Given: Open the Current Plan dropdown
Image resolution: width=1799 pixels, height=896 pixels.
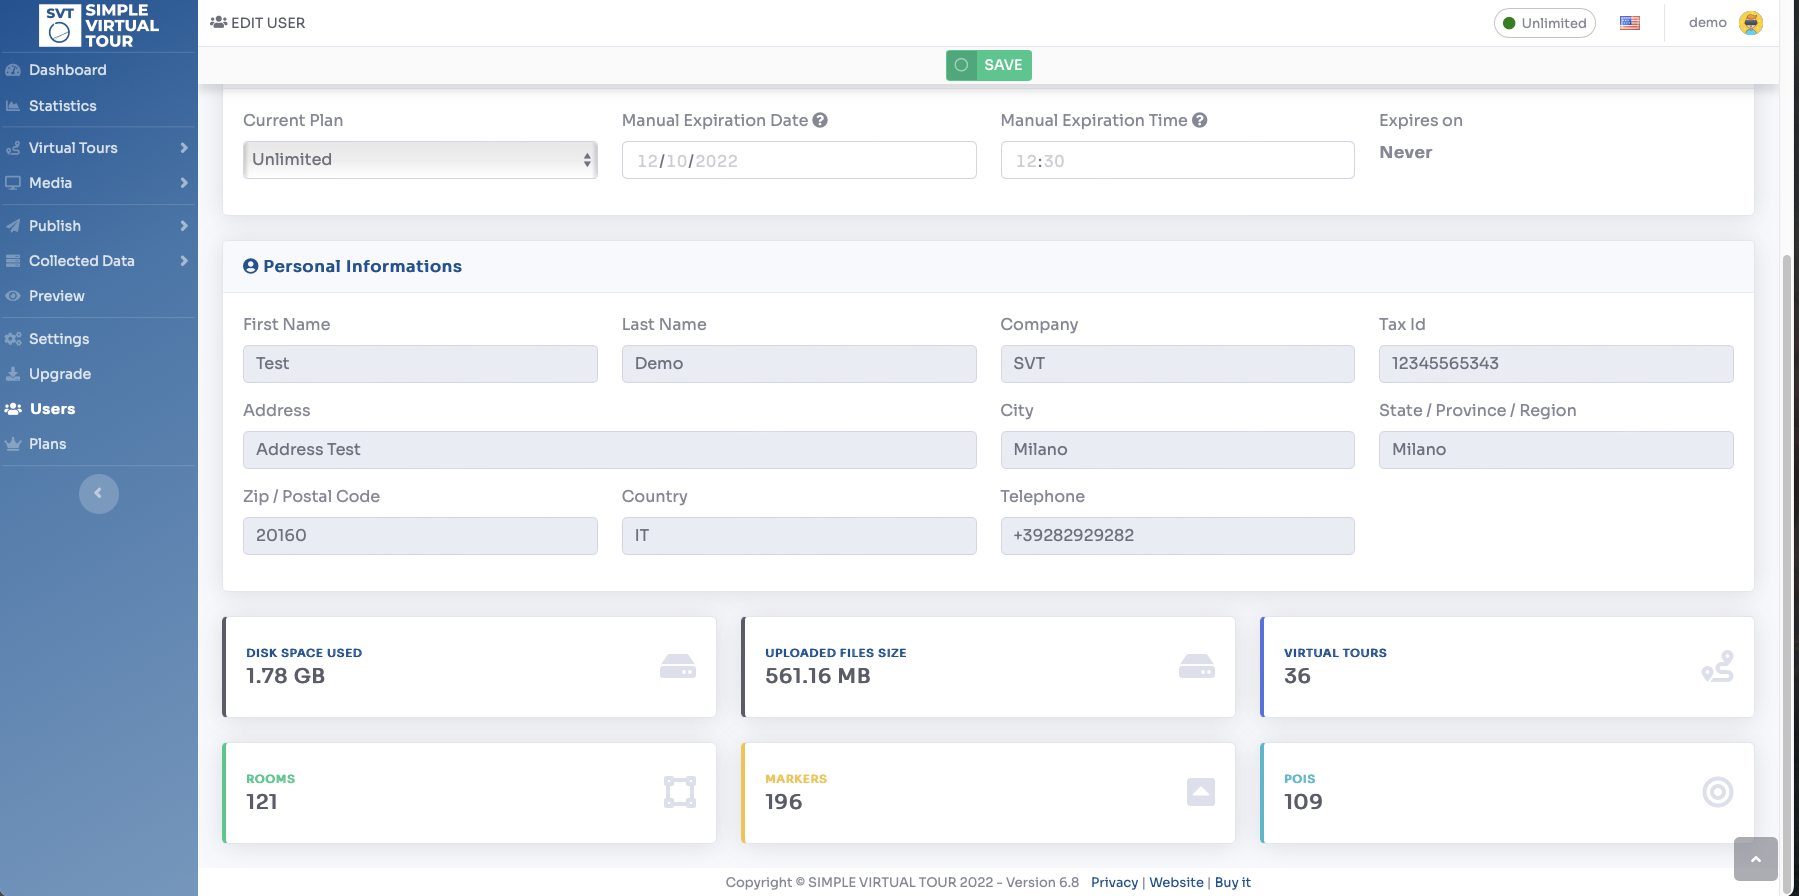Looking at the screenshot, I should pos(420,160).
